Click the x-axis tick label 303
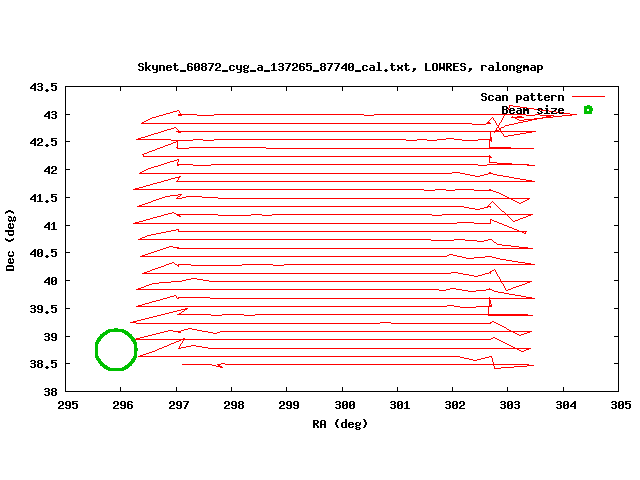640x480 pixels. point(510,405)
